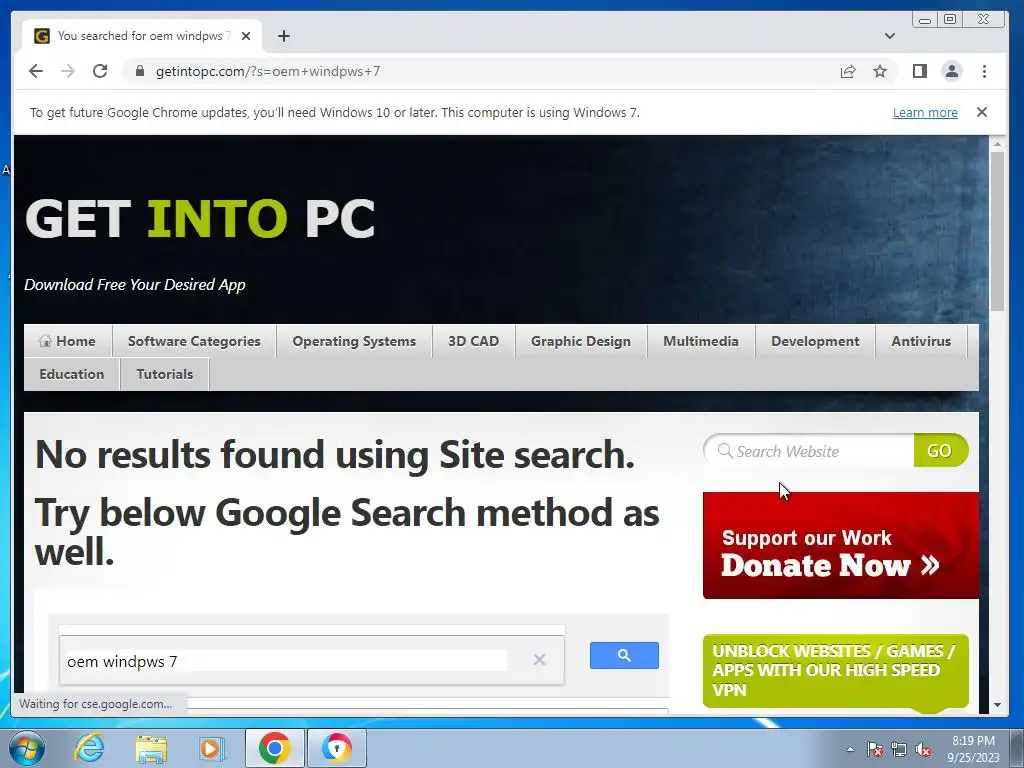Expand the tab search dropdown arrow
The width and height of the screenshot is (1024, 768).
pyautogui.click(x=889, y=36)
